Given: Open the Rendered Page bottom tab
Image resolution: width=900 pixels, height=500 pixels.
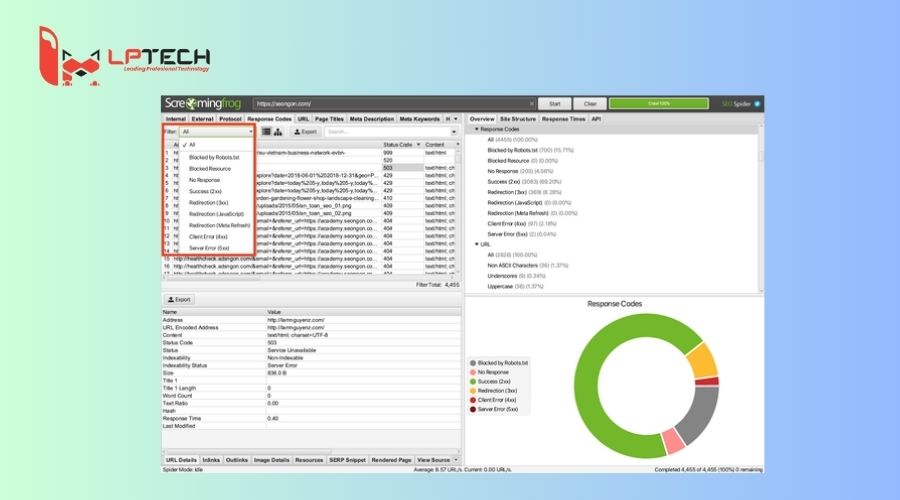Looking at the screenshot, I should click(391, 460).
